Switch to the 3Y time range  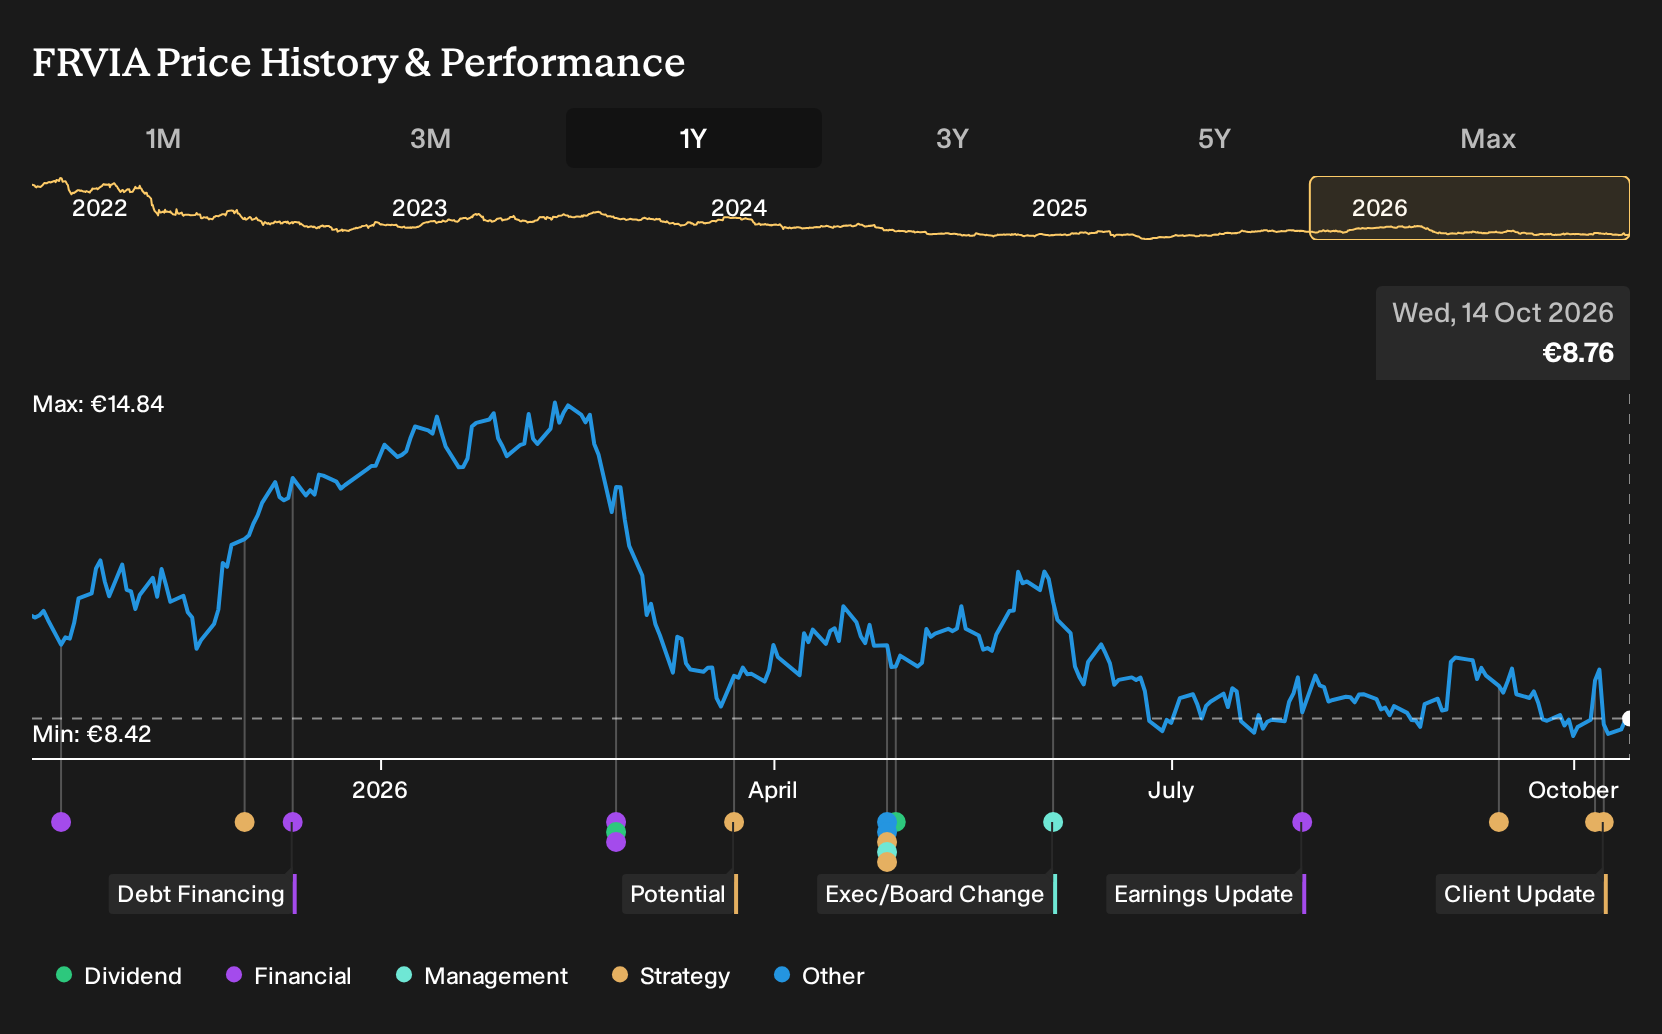point(952,138)
